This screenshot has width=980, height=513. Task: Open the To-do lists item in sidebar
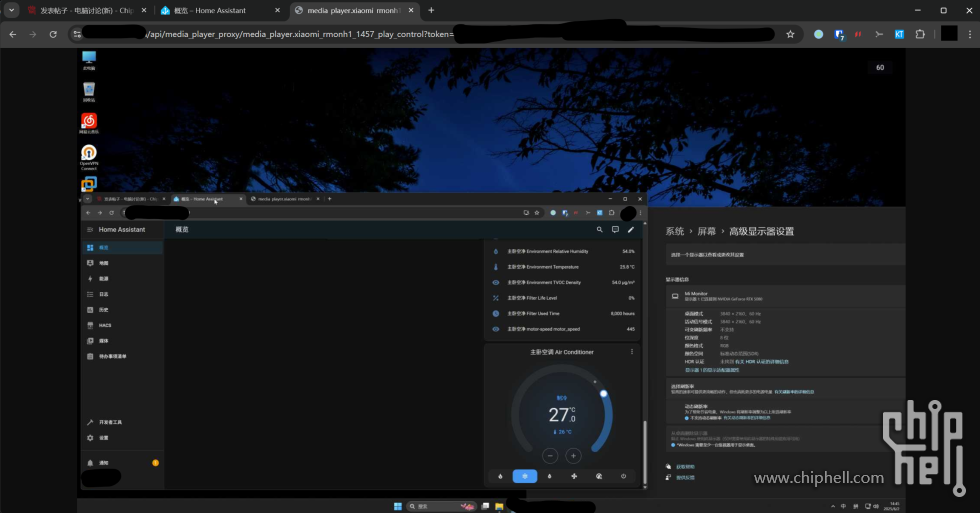pos(122,357)
